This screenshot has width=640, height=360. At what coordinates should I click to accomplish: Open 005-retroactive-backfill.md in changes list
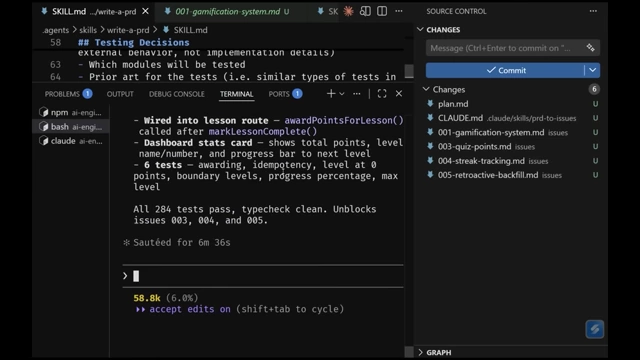tap(488, 175)
